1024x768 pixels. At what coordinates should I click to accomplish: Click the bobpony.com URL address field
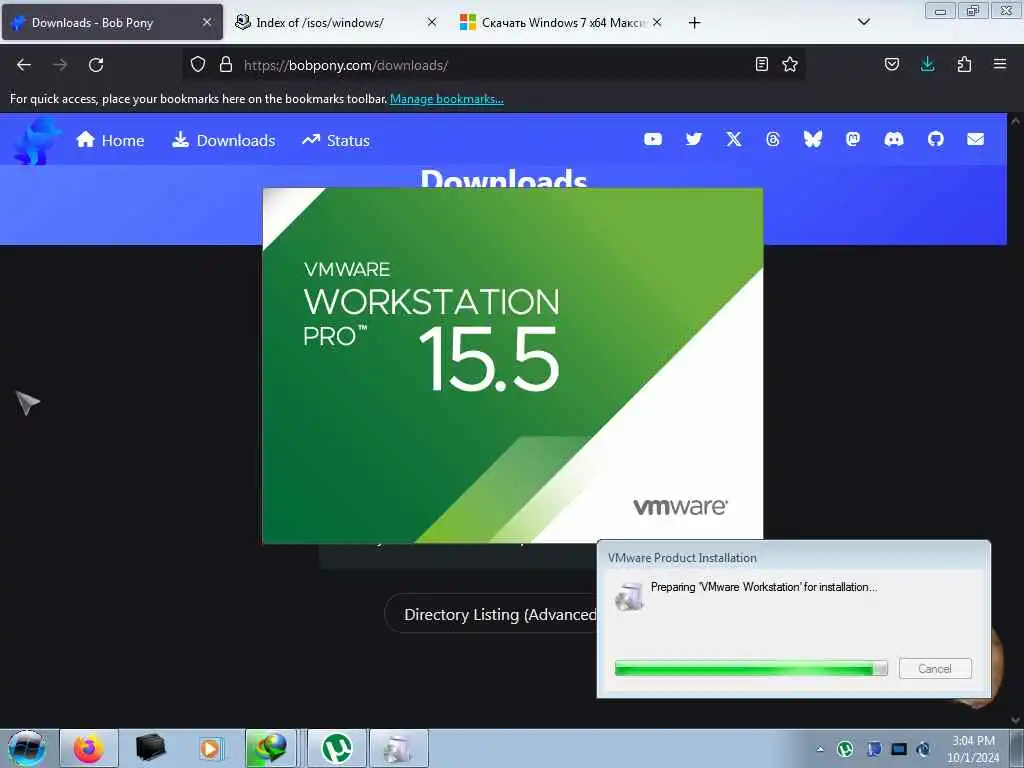pos(496,65)
